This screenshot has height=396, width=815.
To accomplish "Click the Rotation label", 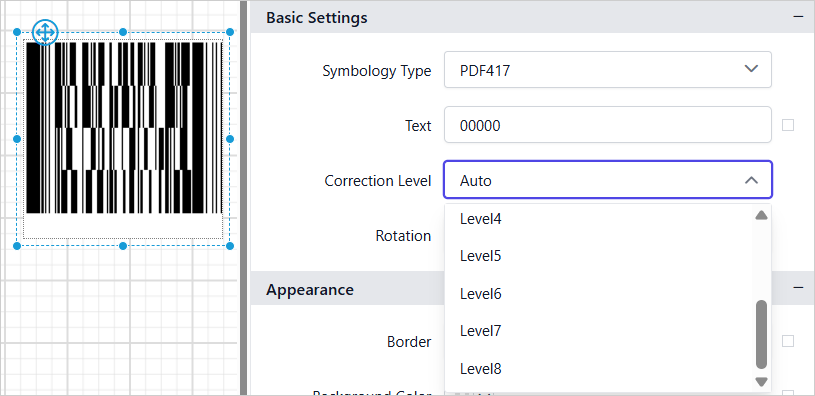I will pyautogui.click(x=403, y=236).
